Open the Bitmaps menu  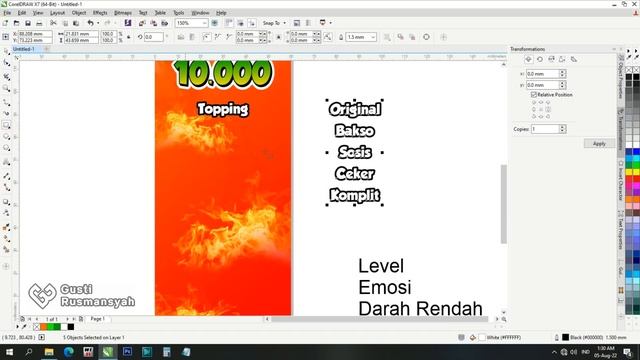click(x=123, y=13)
